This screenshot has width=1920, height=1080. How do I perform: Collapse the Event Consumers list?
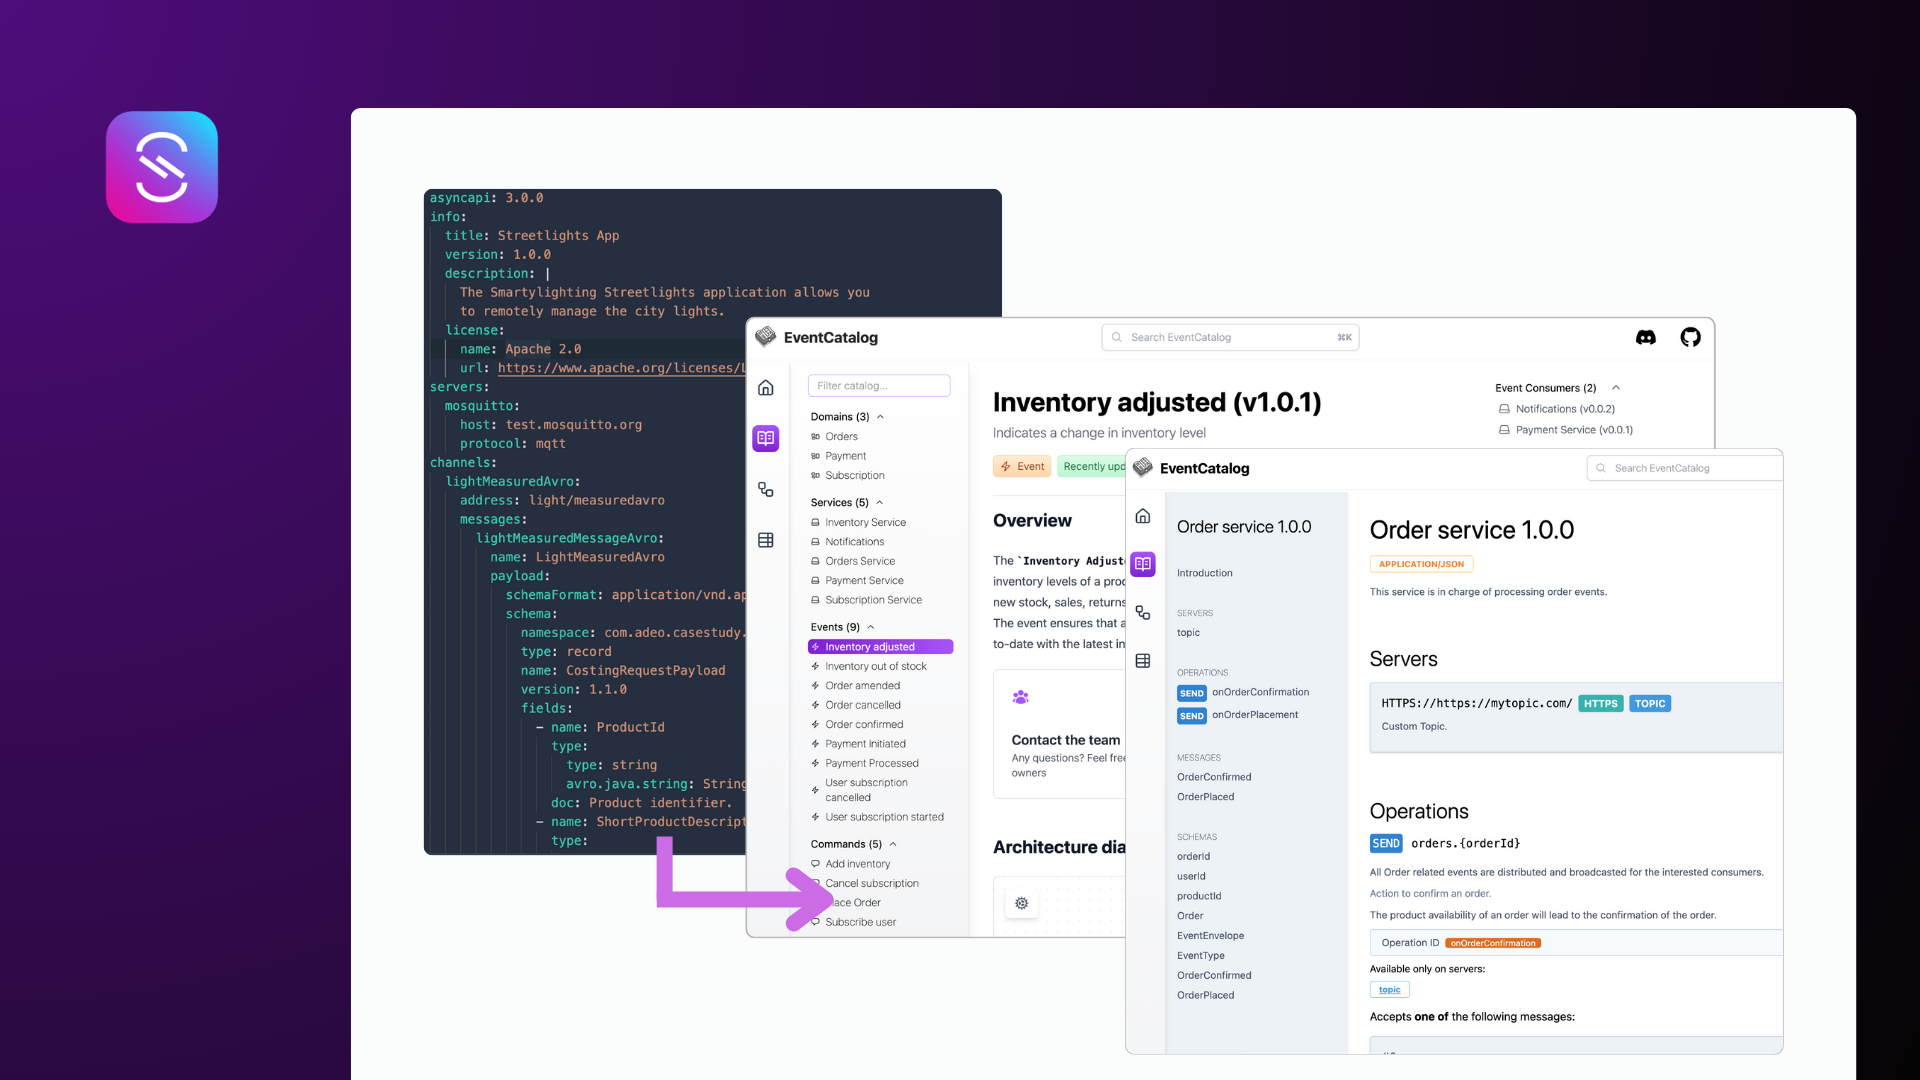pyautogui.click(x=1616, y=388)
